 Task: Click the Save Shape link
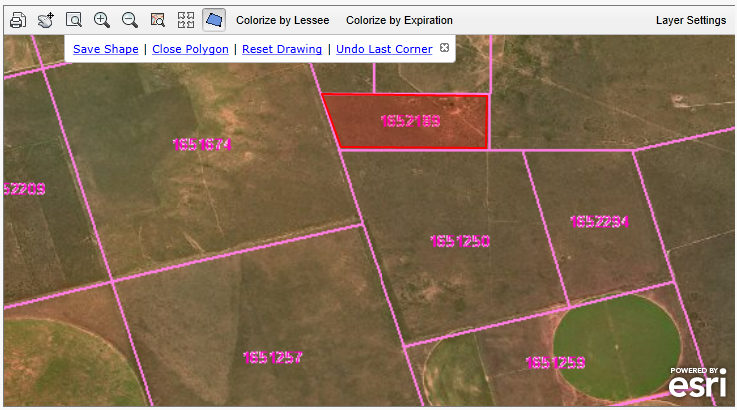click(x=106, y=49)
